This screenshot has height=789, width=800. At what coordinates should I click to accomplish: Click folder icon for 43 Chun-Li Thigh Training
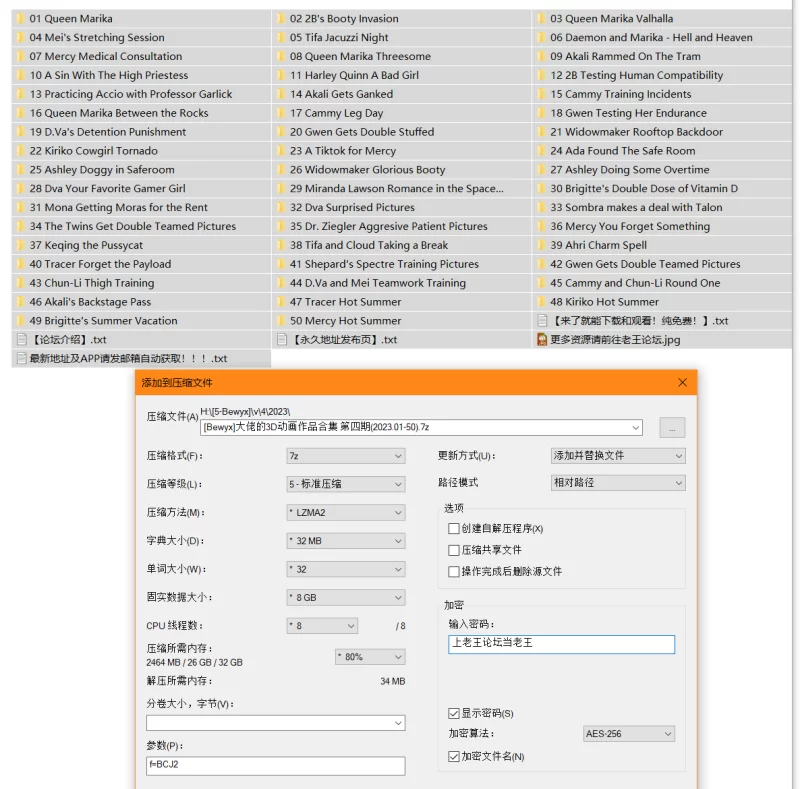coord(21,283)
